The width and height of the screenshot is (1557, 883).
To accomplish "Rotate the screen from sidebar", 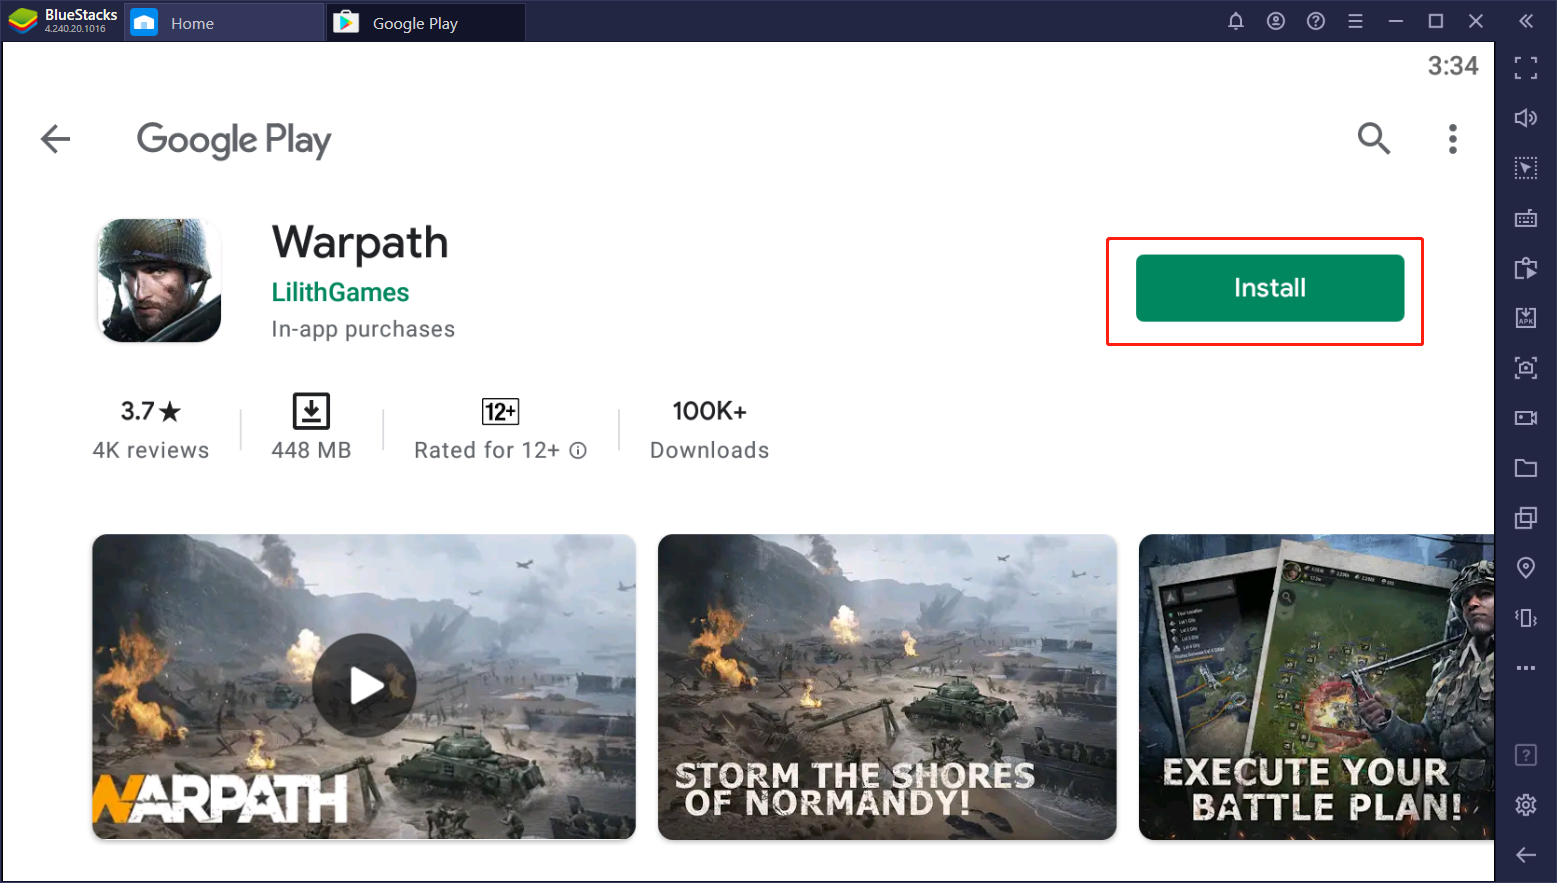I will coord(1526,618).
